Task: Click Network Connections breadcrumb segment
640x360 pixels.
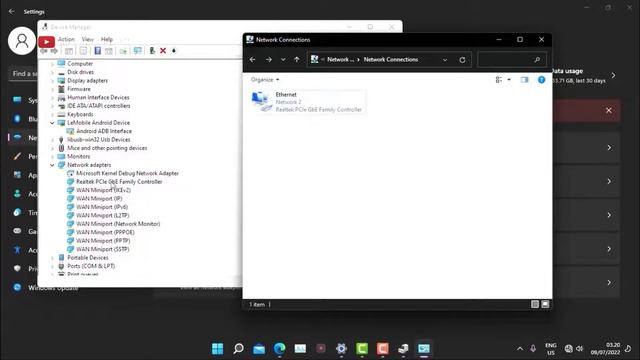Action: coord(391,60)
